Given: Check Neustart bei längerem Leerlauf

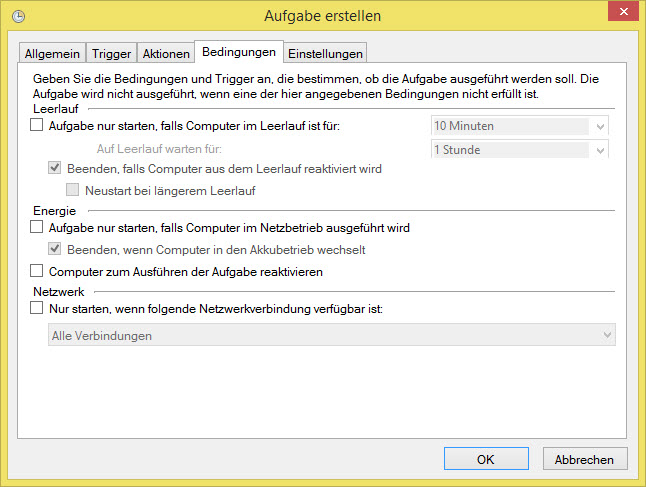Looking at the screenshot, I should [74, 190].
